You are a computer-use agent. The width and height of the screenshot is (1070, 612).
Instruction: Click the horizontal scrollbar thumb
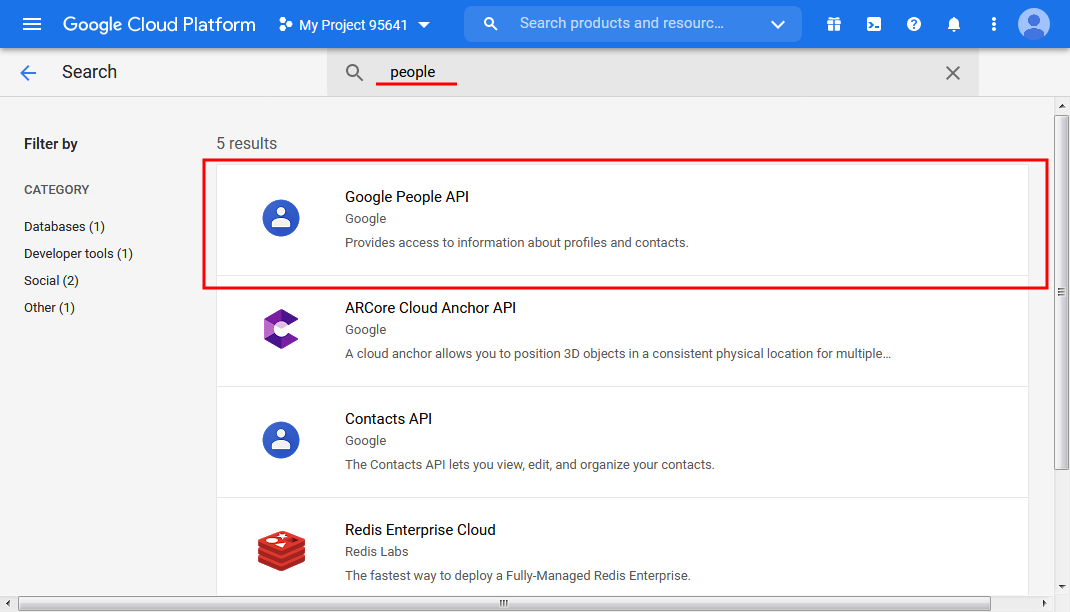(504, 604)
